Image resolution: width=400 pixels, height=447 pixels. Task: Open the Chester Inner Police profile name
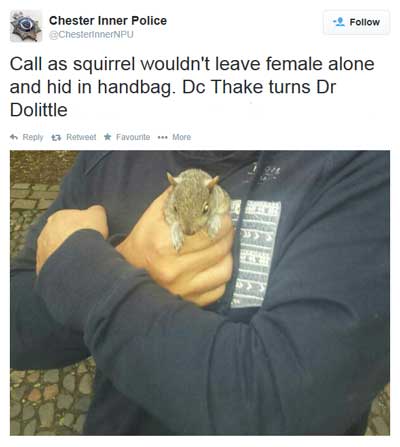click(108, 21)
